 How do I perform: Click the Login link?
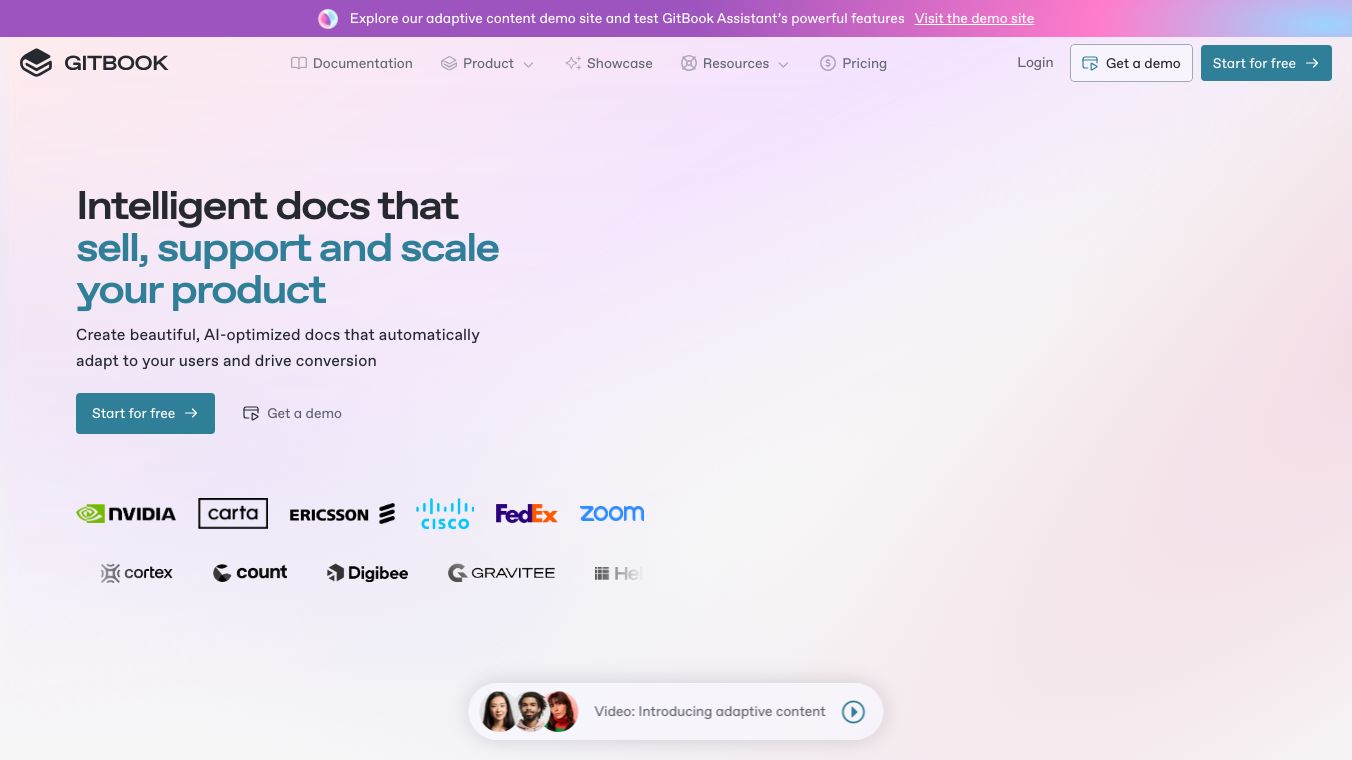click(1035, 62)
